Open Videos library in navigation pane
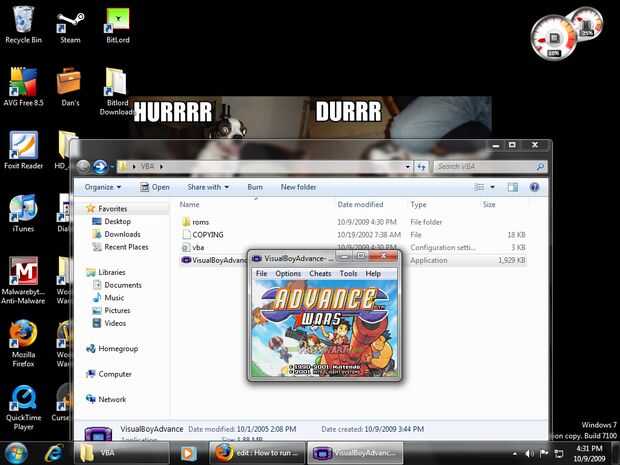Screen dimensions: 620x465 coord(115,323)
